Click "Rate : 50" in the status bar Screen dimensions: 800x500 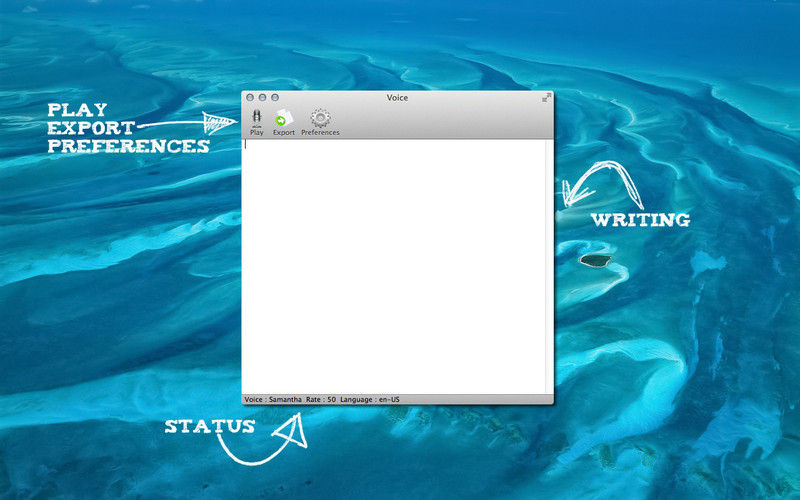[x=321, y=399]
